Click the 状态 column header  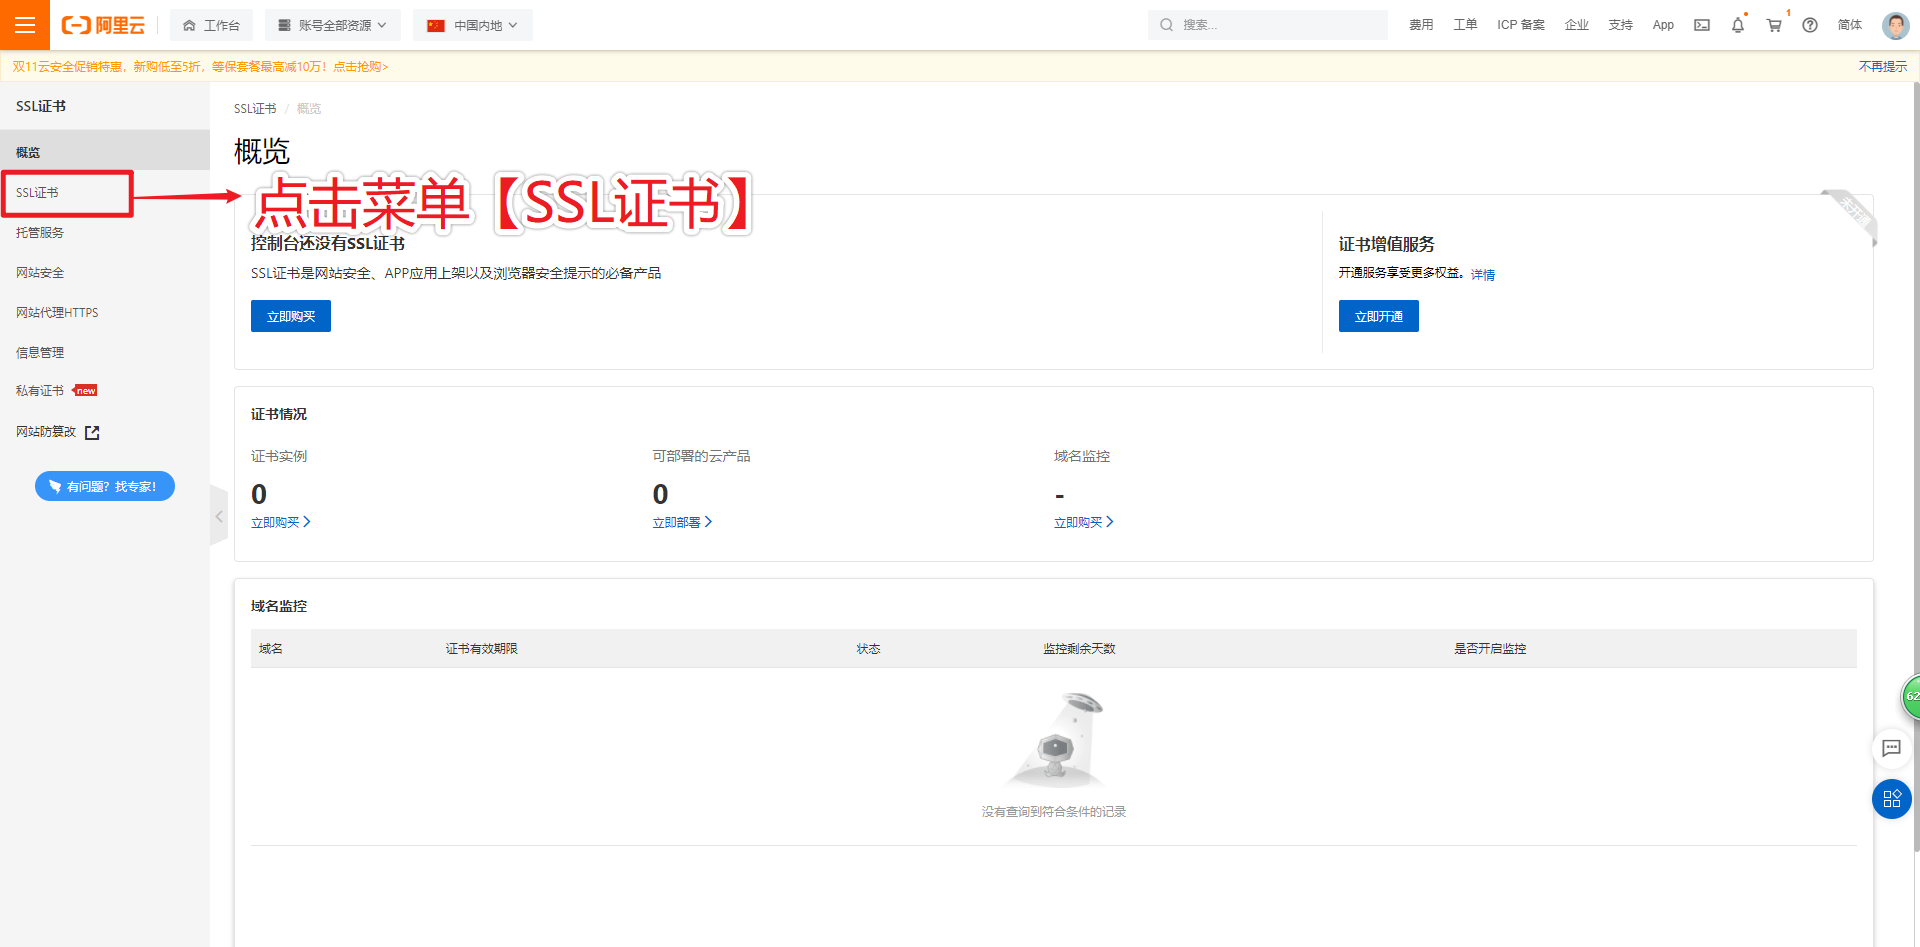[x=869, y=649]
